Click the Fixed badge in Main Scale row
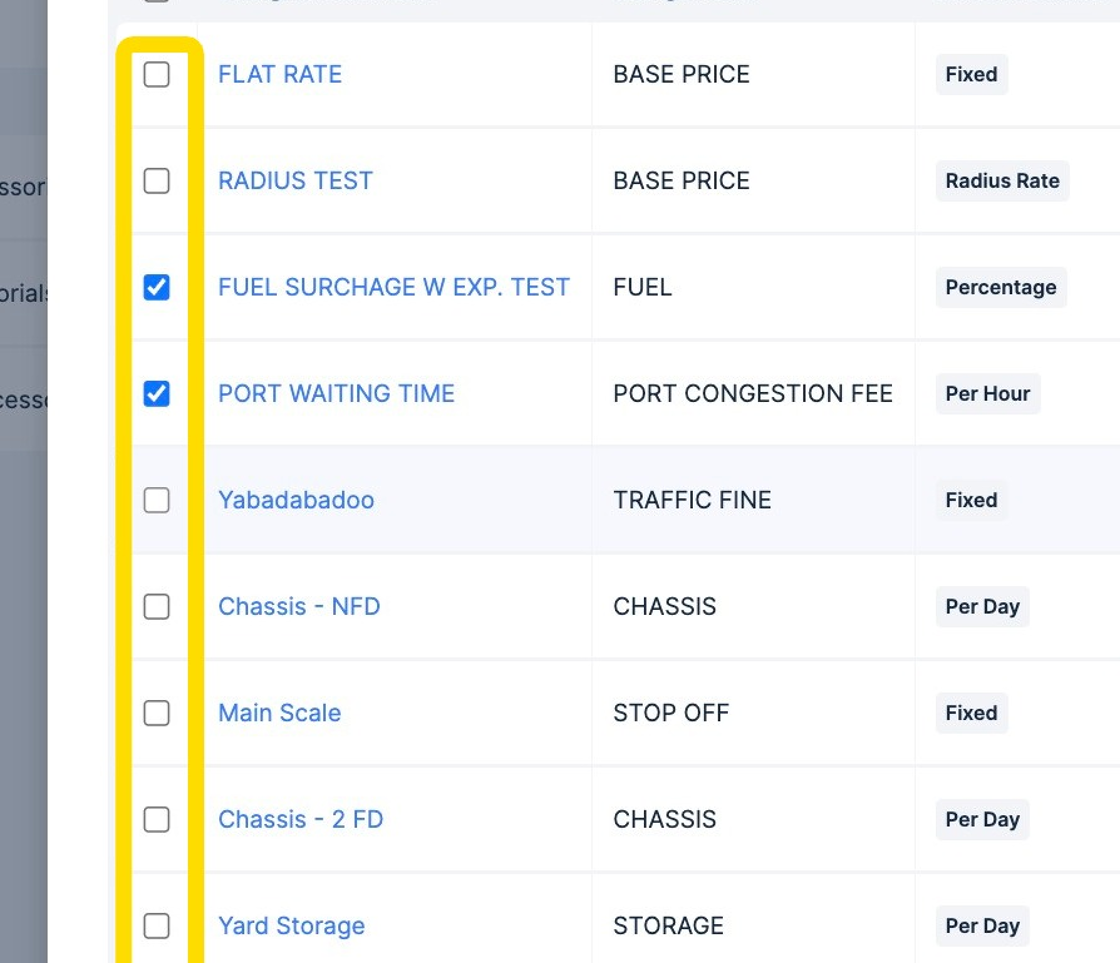 coord(971,713)
